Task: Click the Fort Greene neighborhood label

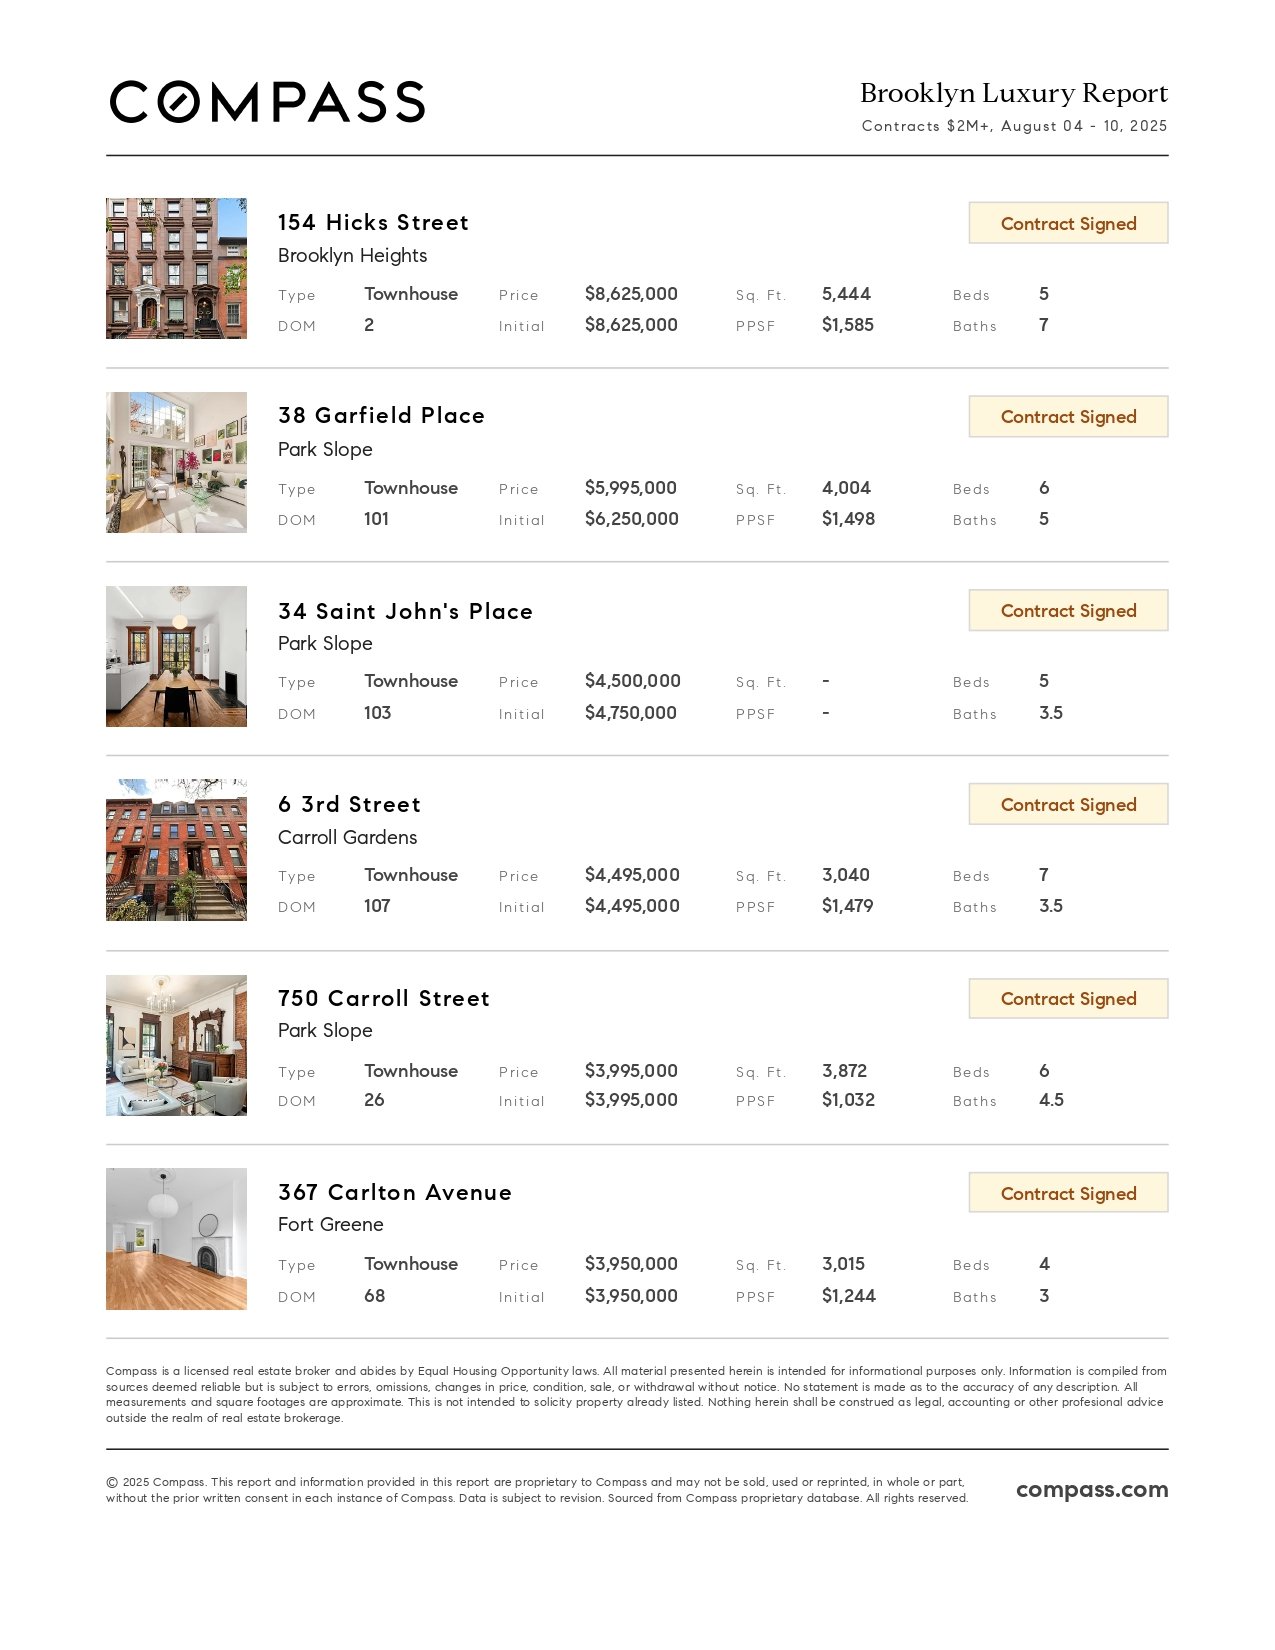Action: pyautogui.click(x=331, y=1224)
